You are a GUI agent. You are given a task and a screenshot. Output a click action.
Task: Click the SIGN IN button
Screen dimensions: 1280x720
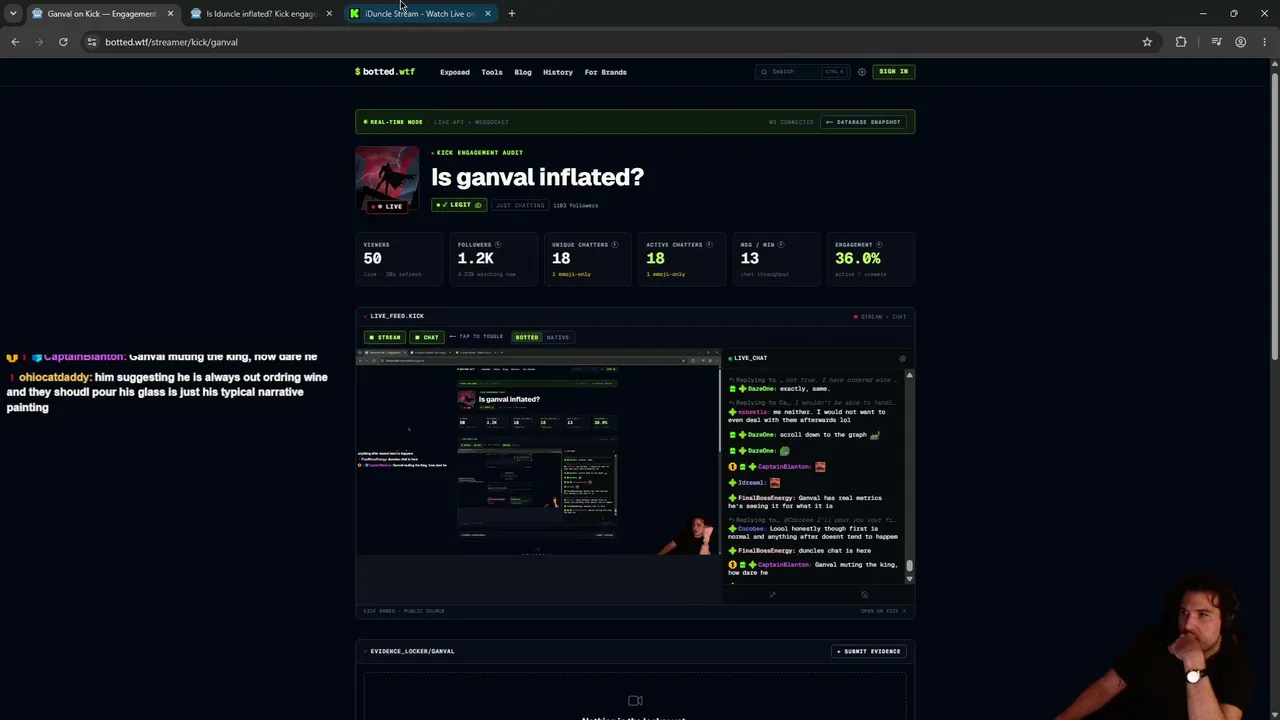point(894,72)
